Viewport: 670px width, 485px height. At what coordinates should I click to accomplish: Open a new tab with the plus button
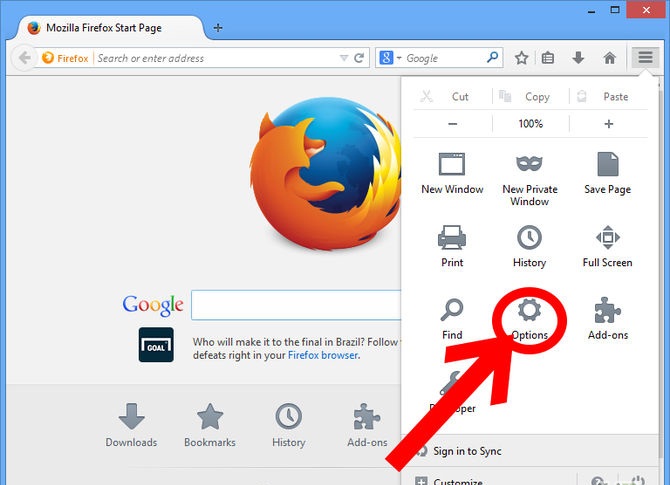pos(218,28)
